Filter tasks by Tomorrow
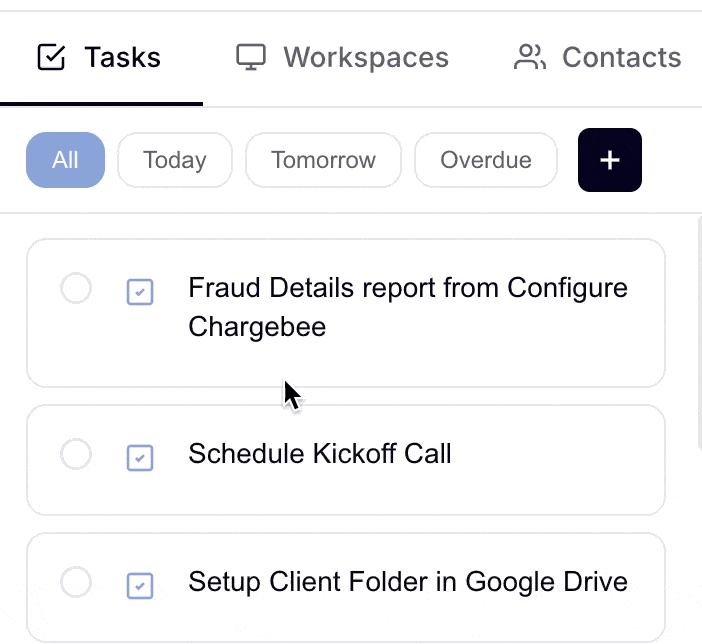 click(x=323, y=160)
